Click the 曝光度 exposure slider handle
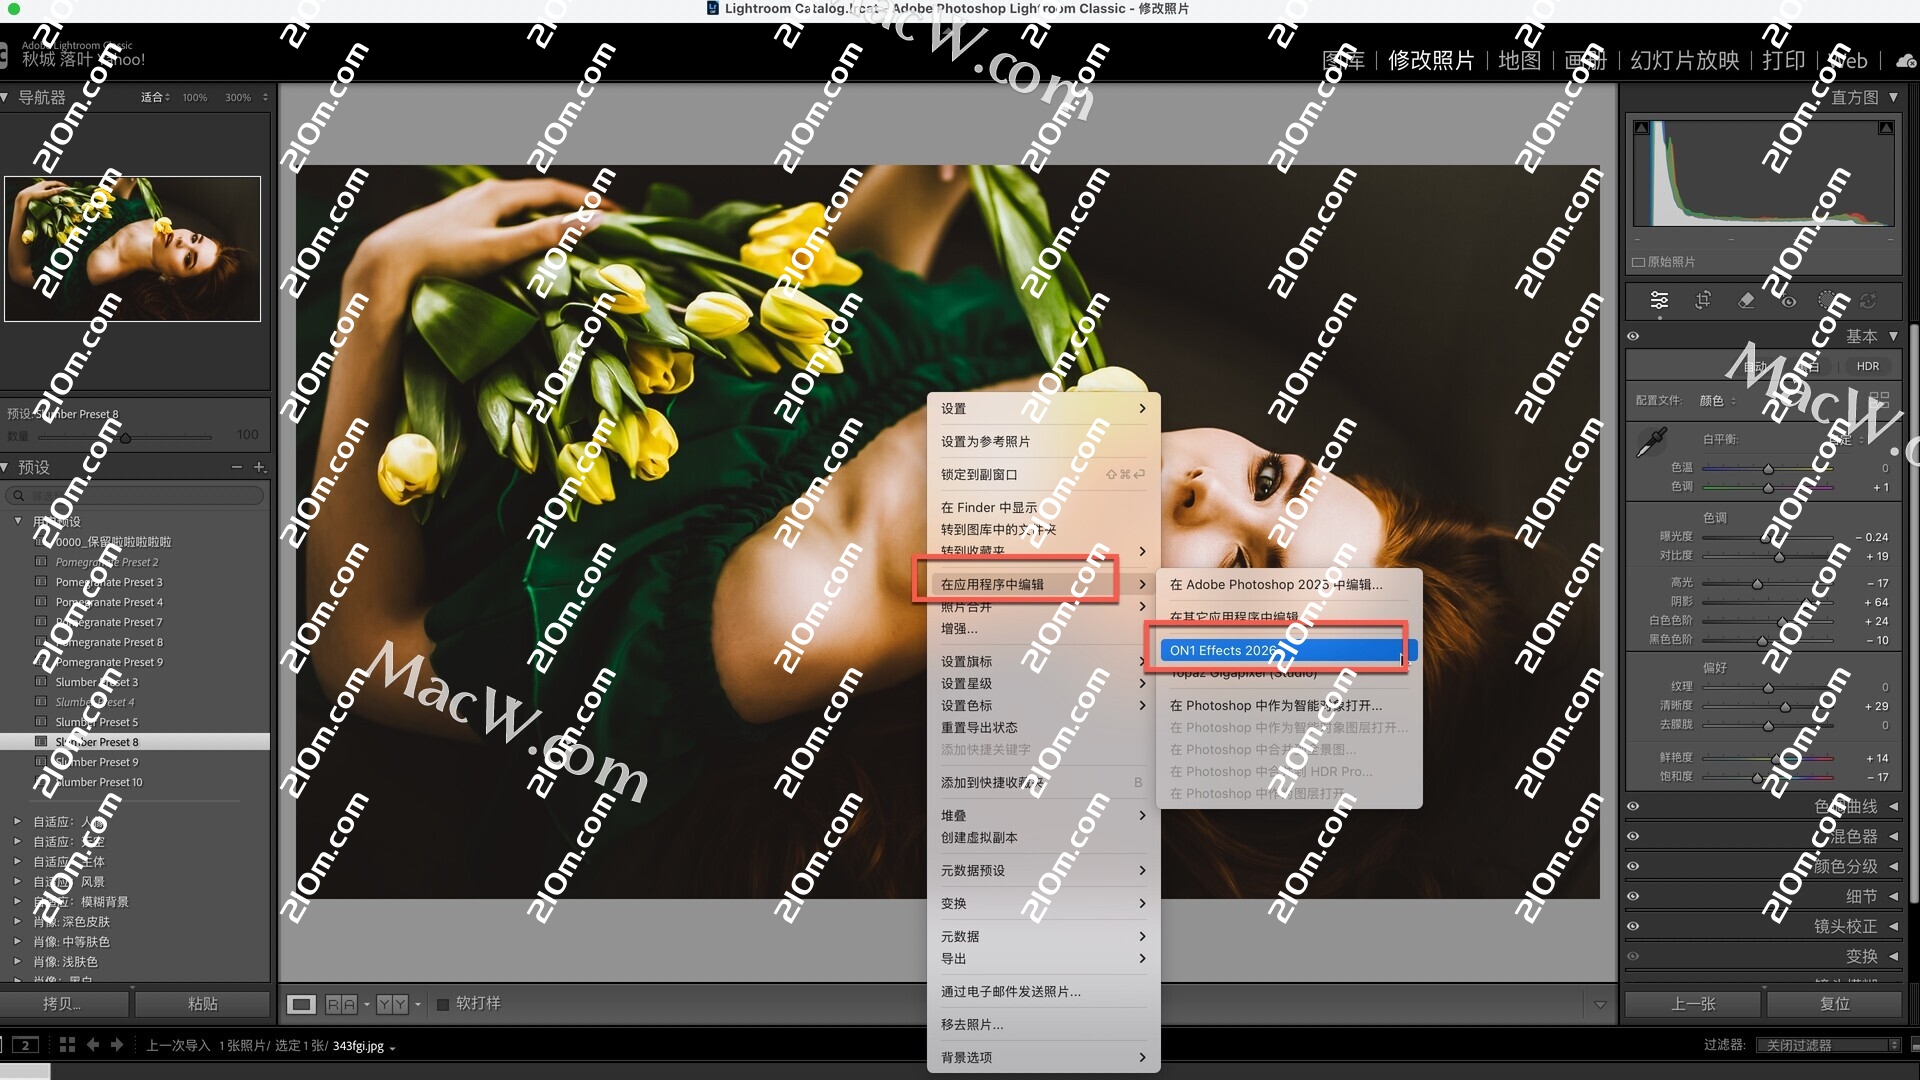This screenshot has height=1080, width=1920. click(x=1767, y=537)
